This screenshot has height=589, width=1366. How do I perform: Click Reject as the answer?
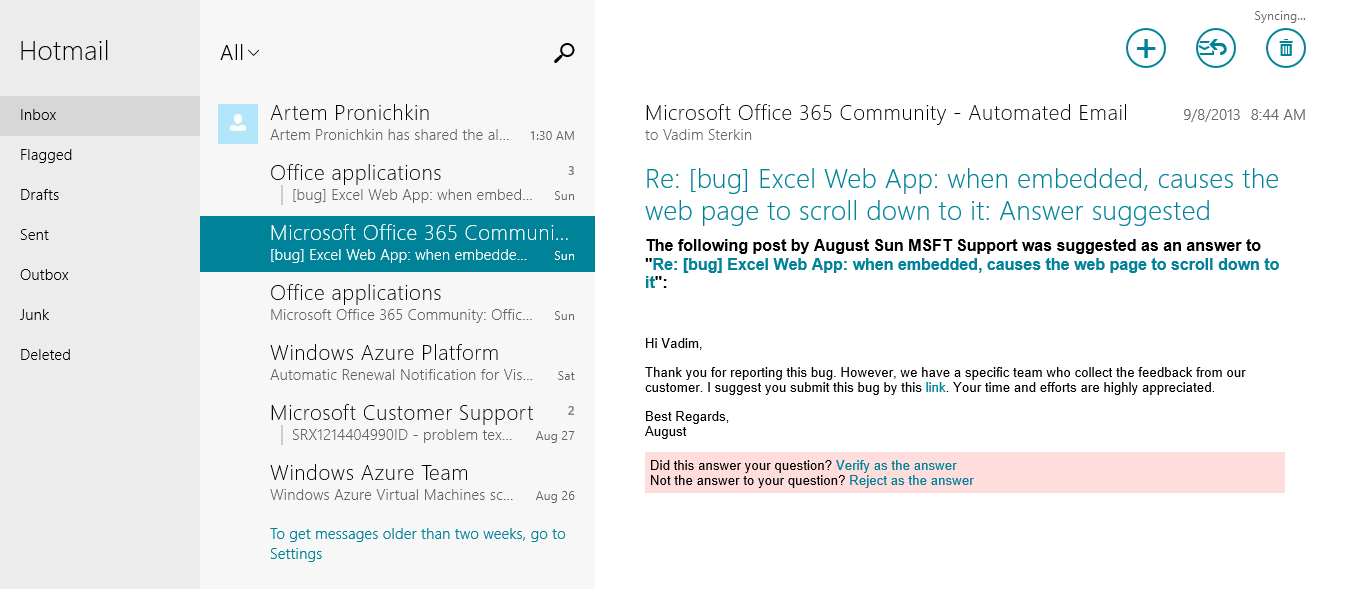[911, 481]
